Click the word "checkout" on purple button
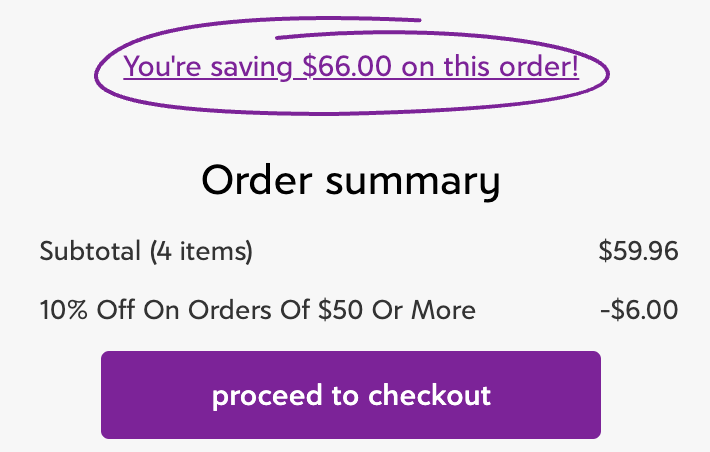This screenshot has height=452, width=710. tap(430, 395)
